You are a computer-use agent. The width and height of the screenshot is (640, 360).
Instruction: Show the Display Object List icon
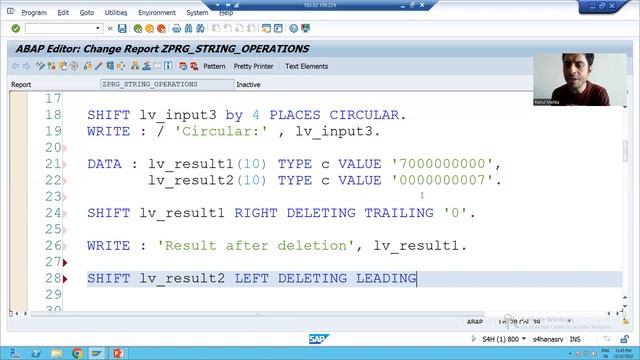pos(135,66)
